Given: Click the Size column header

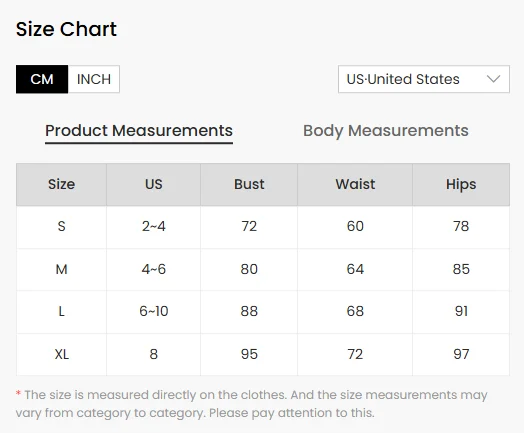Looking at the screenshot, I should pos(61,184).
